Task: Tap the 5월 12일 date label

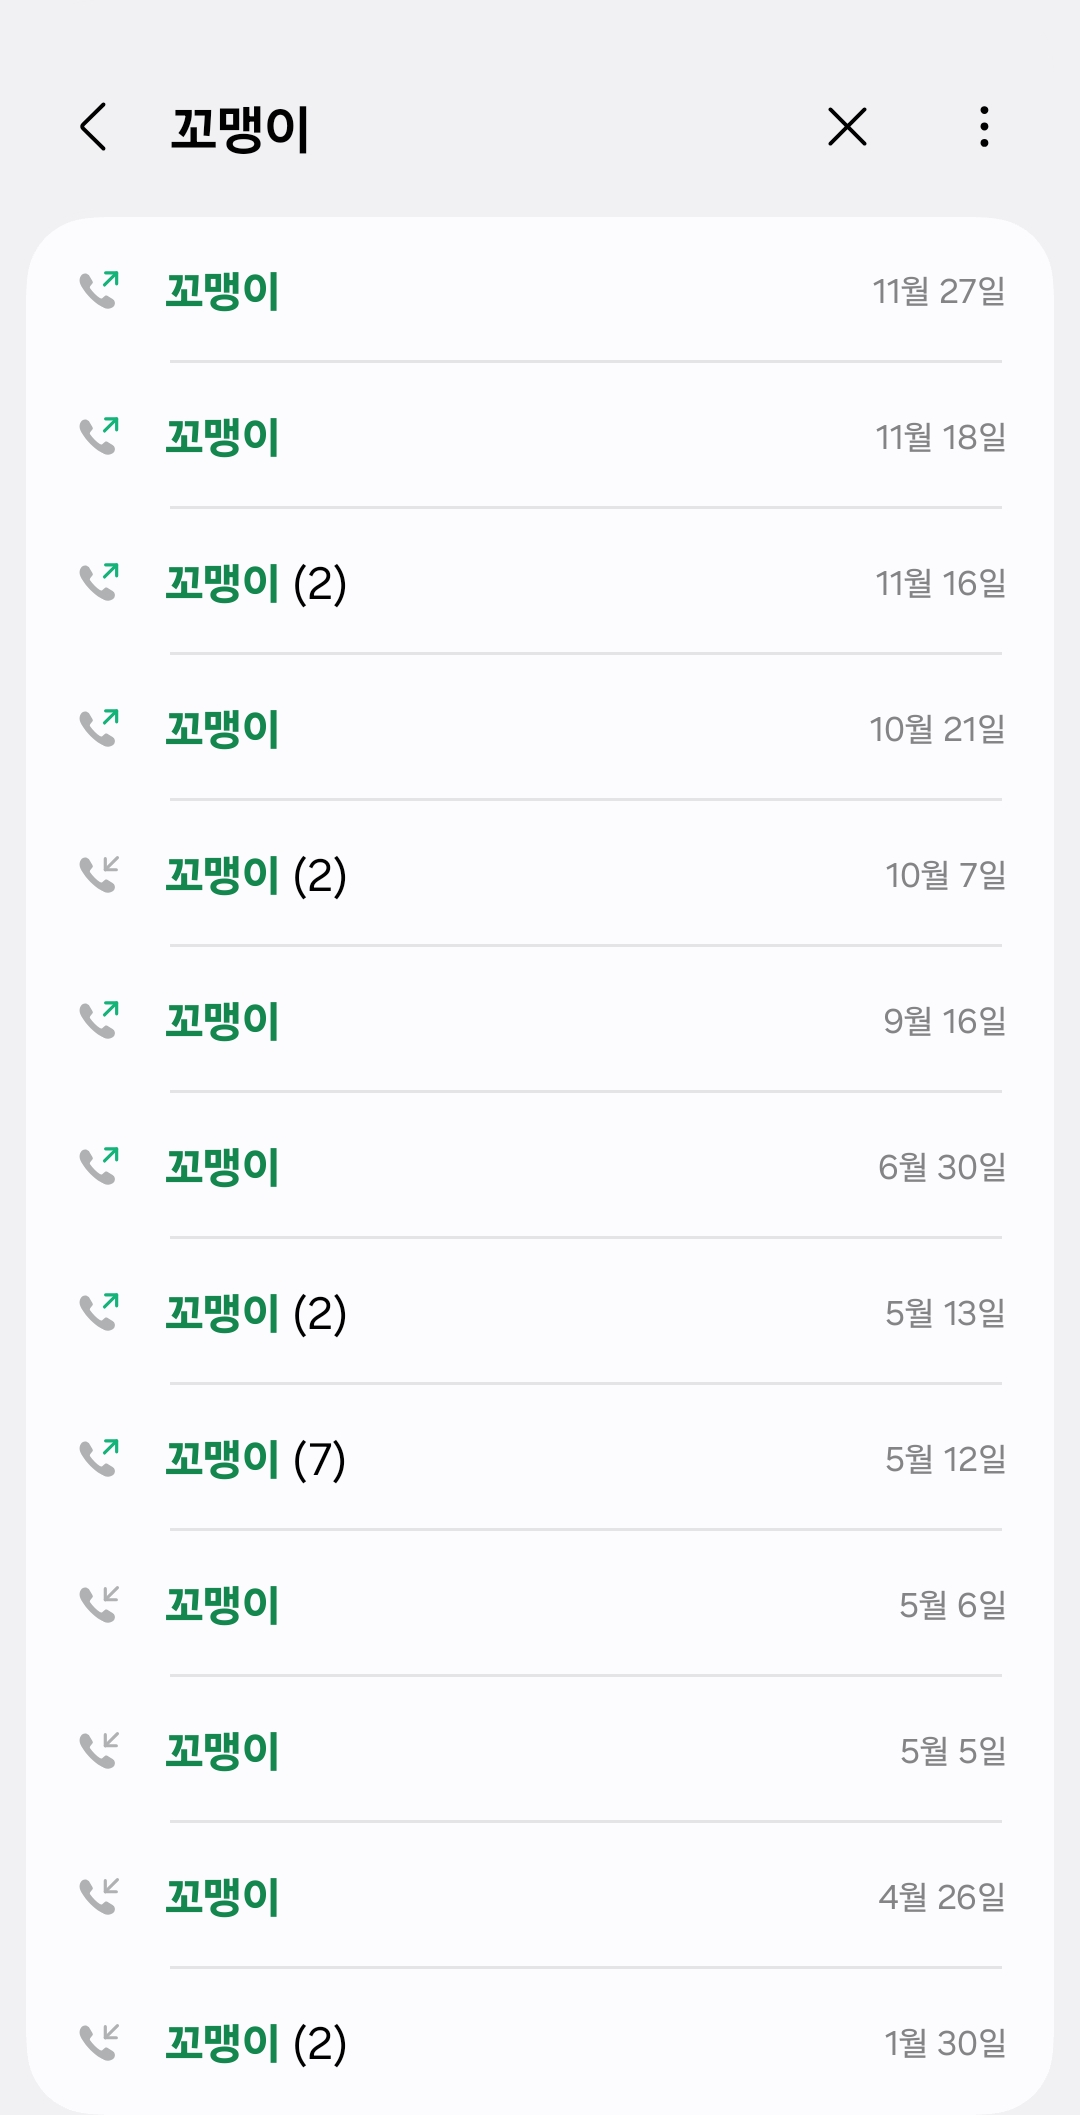Action: [x=945, y=1459]
